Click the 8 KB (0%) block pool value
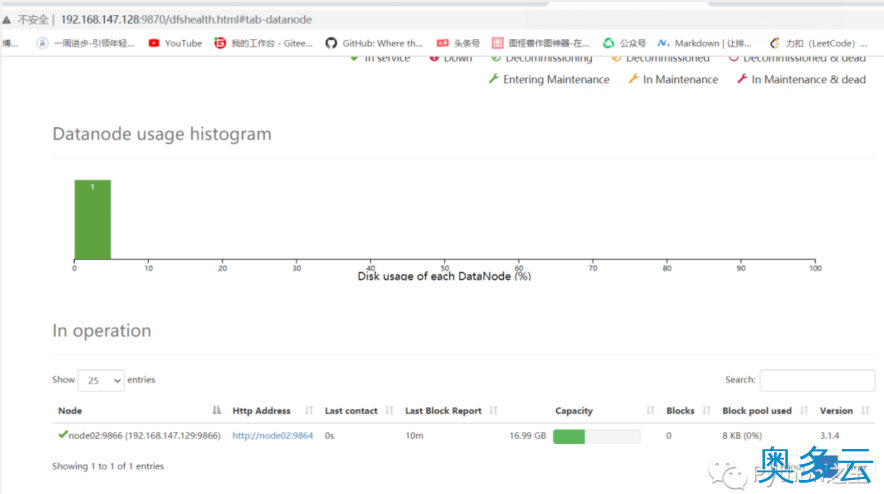 742,435
